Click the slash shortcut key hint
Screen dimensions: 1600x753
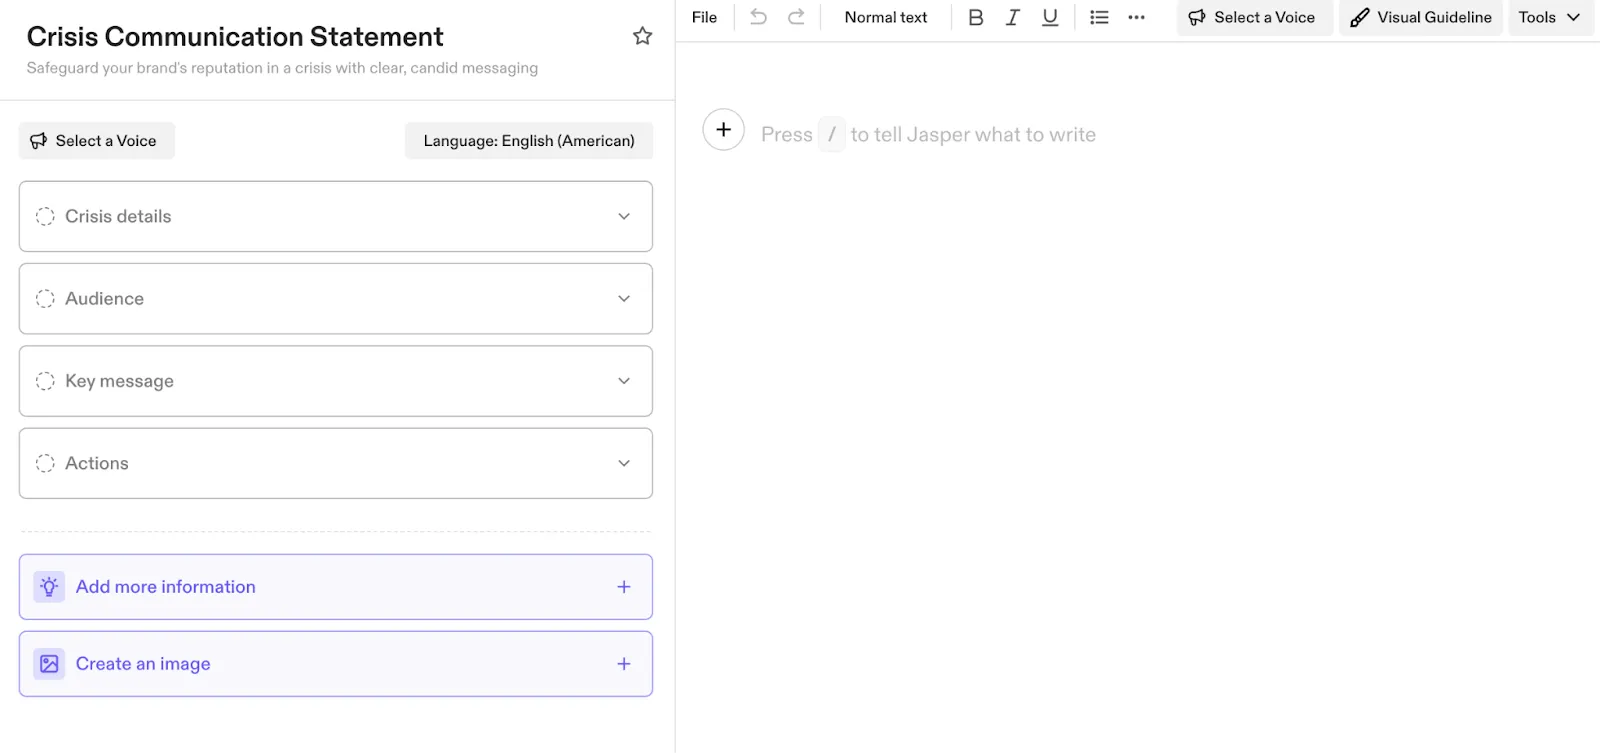click(x=832, y=134)
